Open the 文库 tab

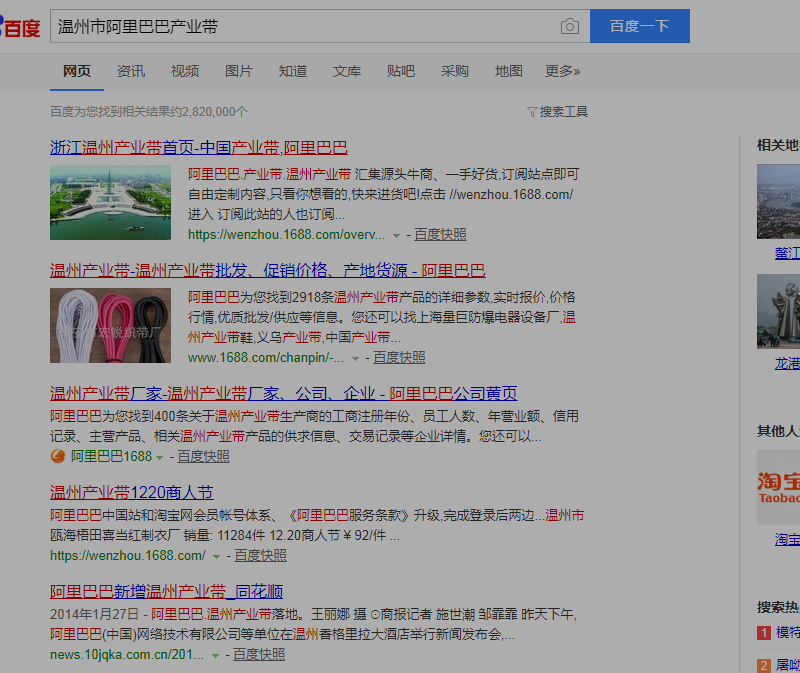[x=347, y=71]
